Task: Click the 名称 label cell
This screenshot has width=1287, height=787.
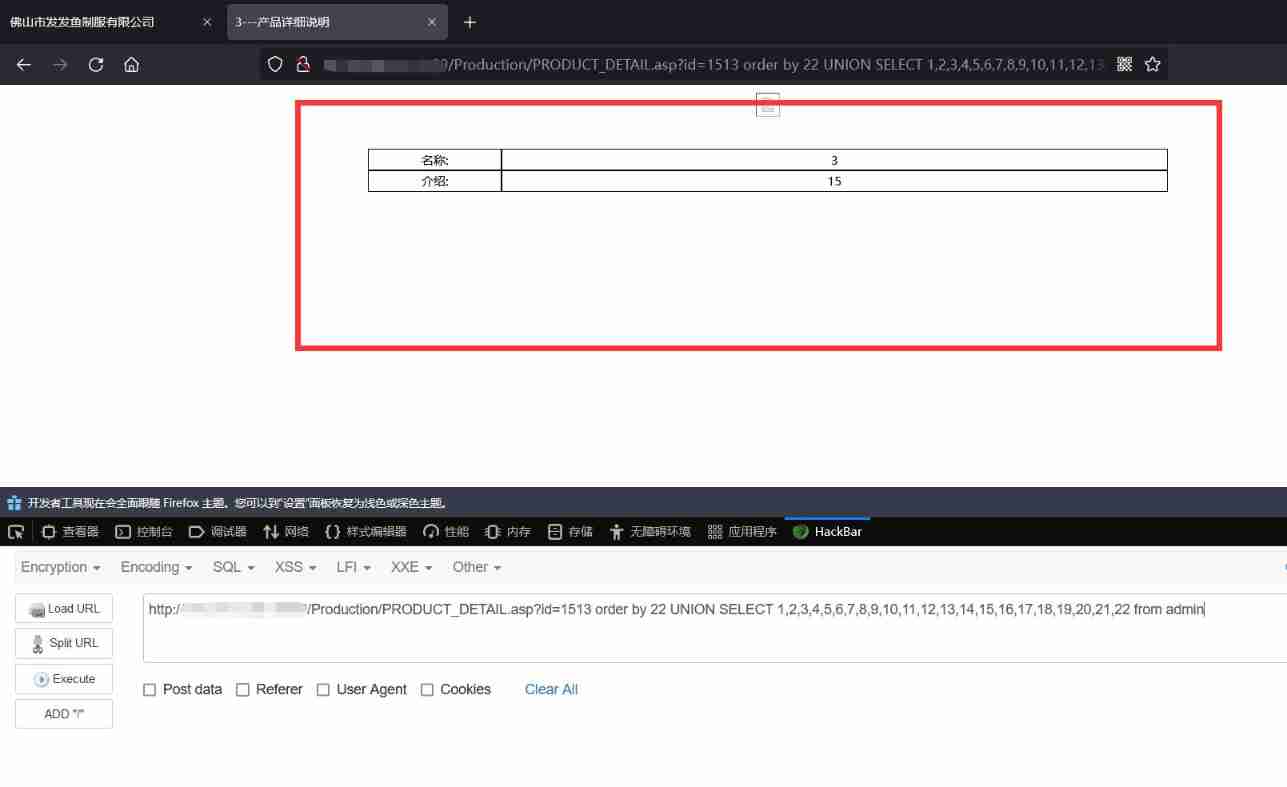Action: point(434,160)
